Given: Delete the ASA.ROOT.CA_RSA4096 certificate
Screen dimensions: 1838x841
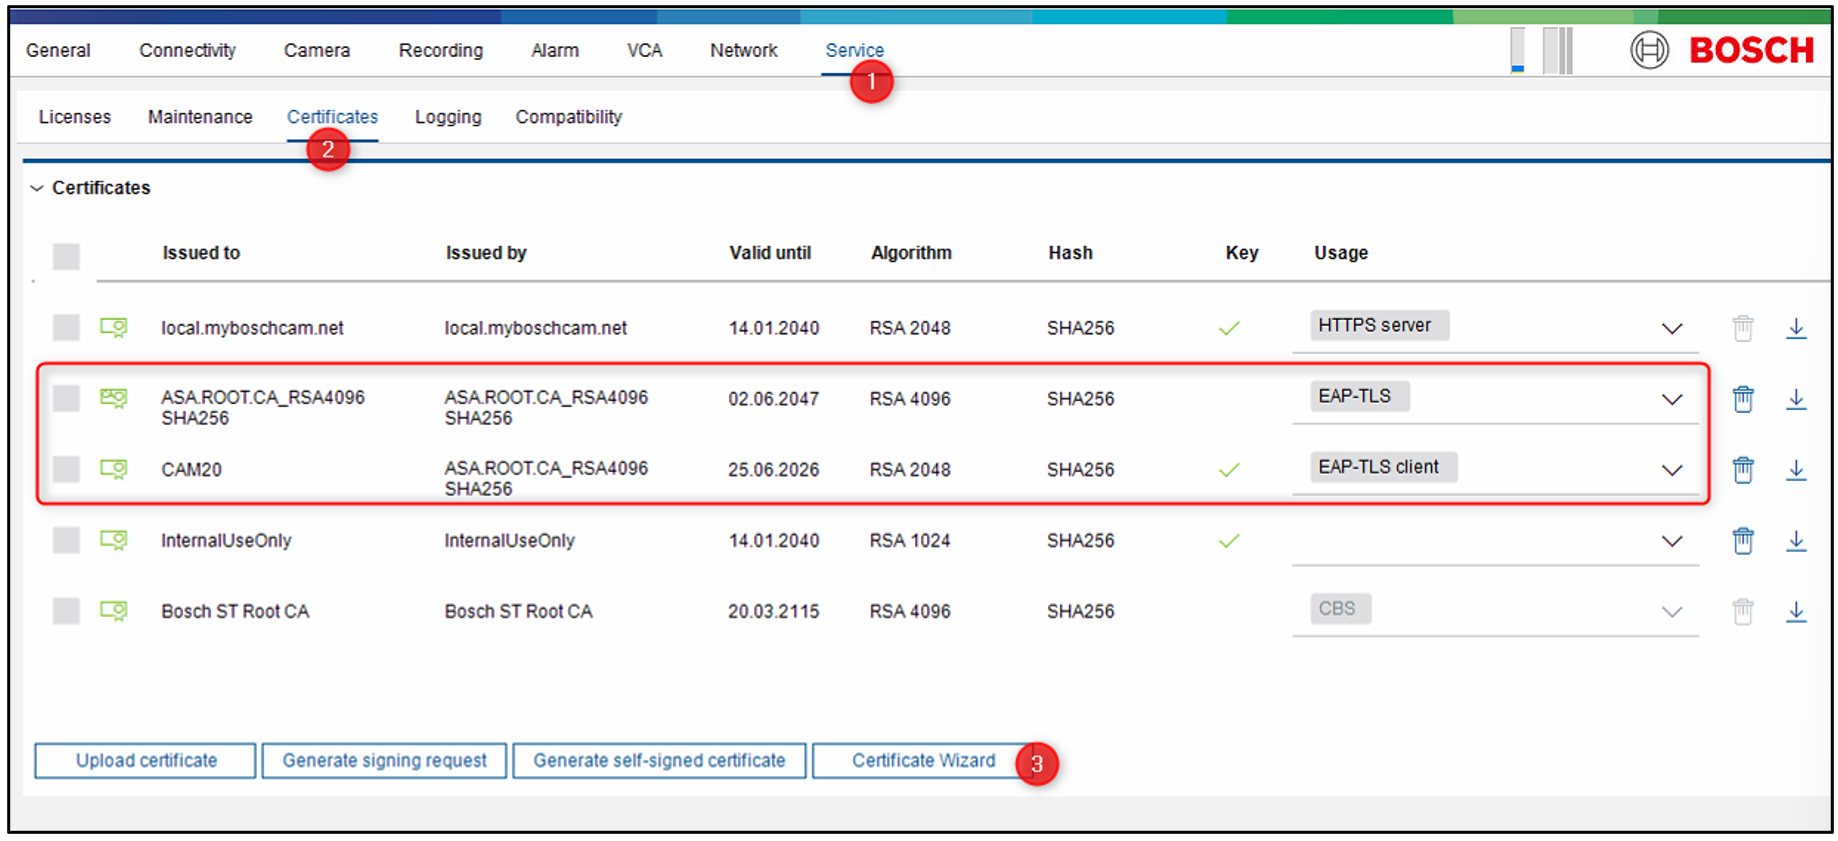Looking at the screenshot, I should click(x=1742, y=399).
